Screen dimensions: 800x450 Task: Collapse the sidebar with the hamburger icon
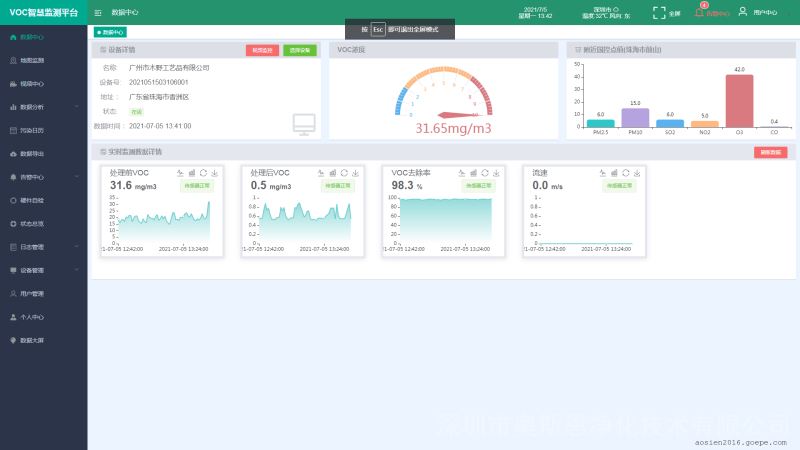pyautogui.click(x=97, y=13)
